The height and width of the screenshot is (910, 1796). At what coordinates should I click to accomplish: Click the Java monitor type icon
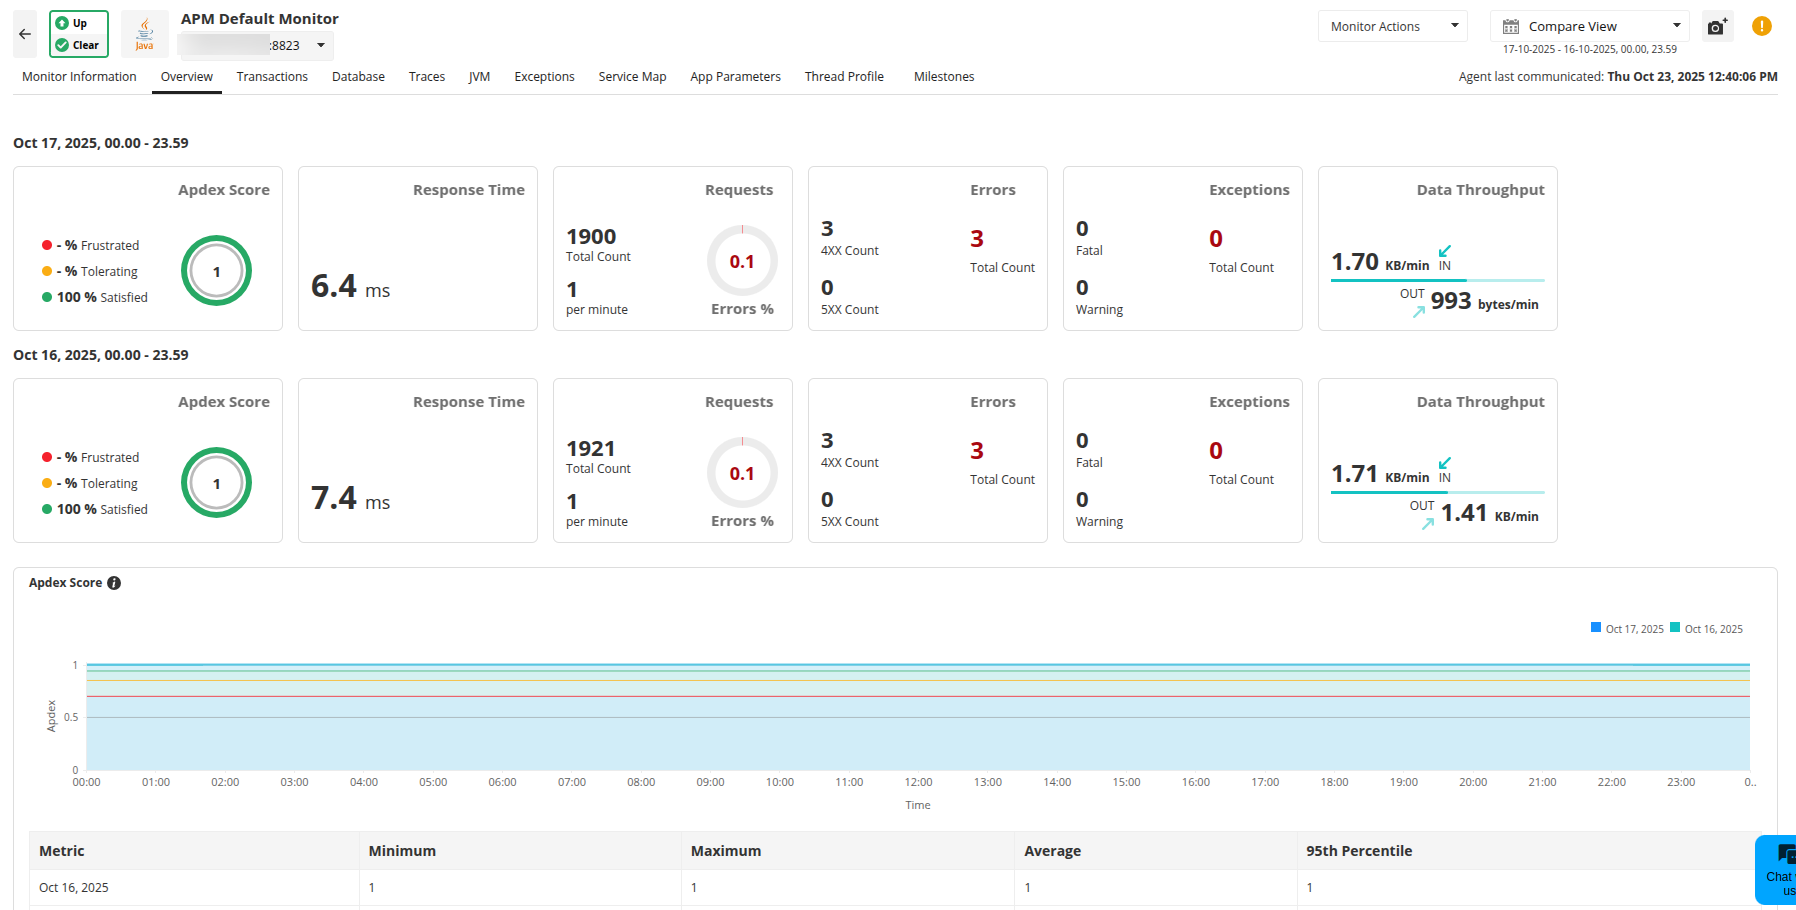(x=145, y=34)
